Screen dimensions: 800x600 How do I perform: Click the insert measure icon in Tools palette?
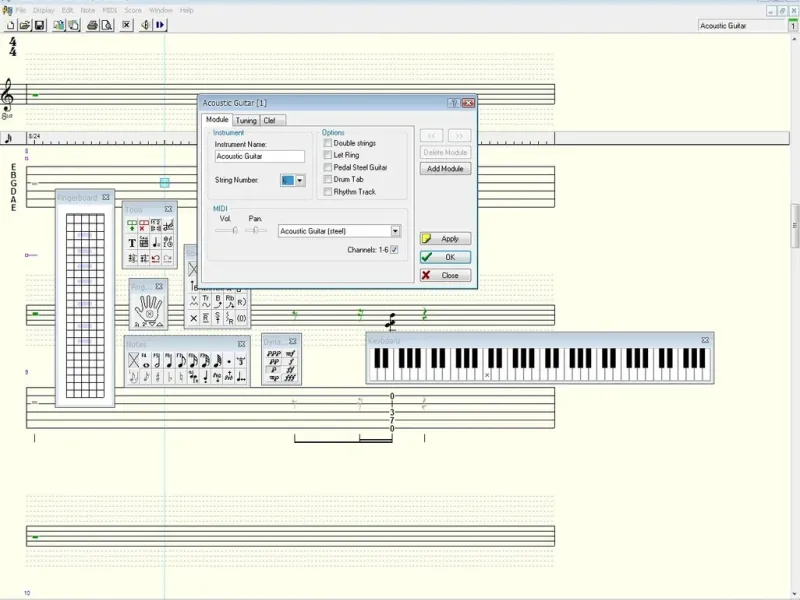(132, 226)
